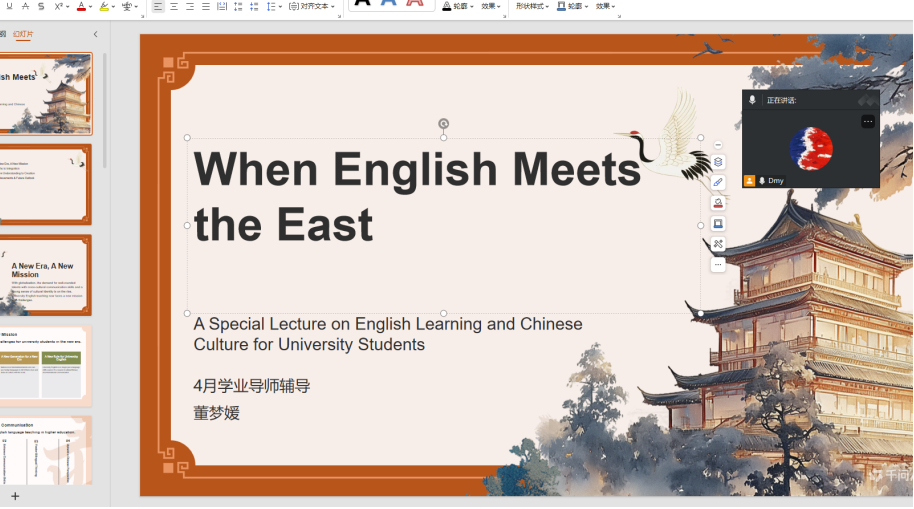Switch to the 幻灯片 tab
914x509 pixels.
click(23, 34)
